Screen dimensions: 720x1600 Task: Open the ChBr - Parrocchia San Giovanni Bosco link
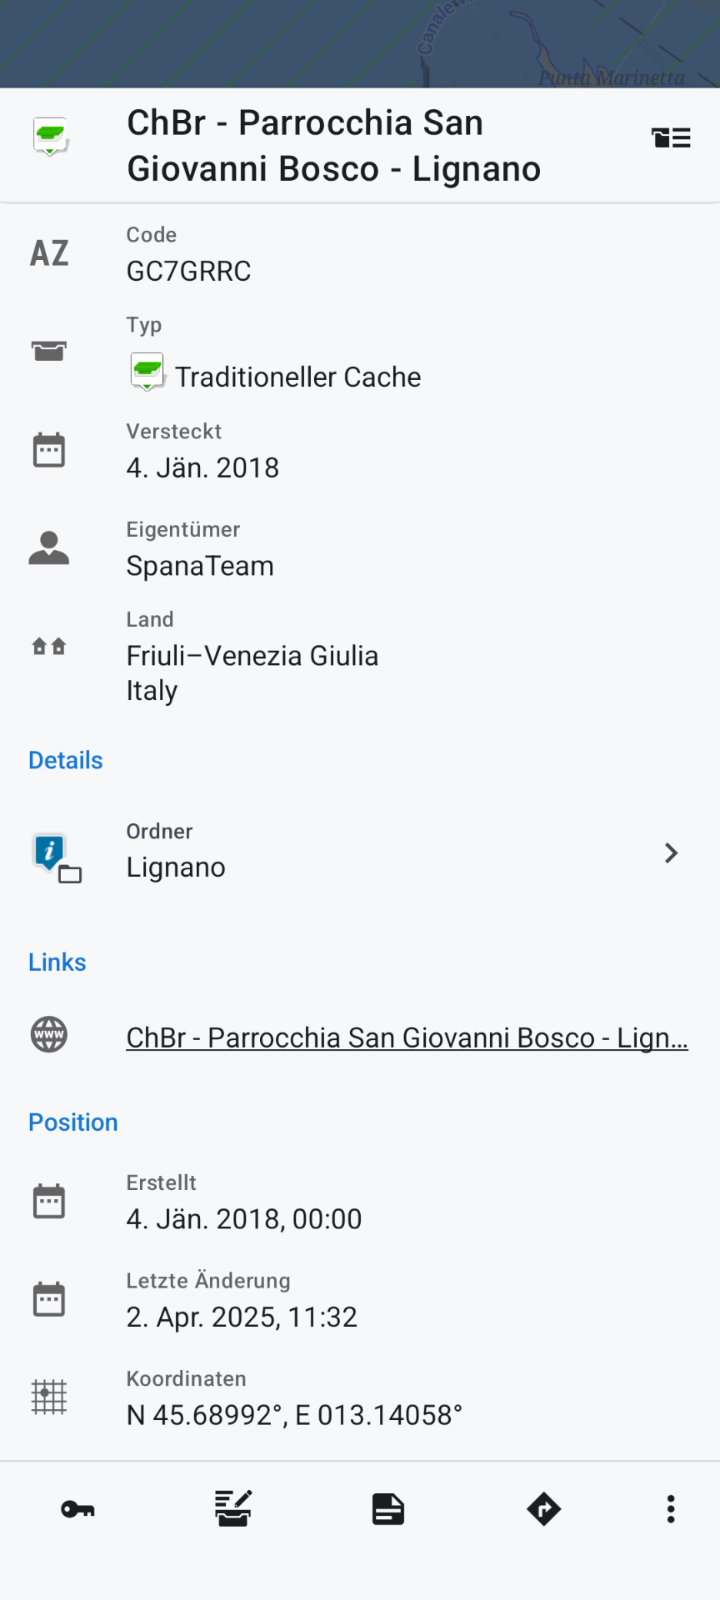(407, 1038)
